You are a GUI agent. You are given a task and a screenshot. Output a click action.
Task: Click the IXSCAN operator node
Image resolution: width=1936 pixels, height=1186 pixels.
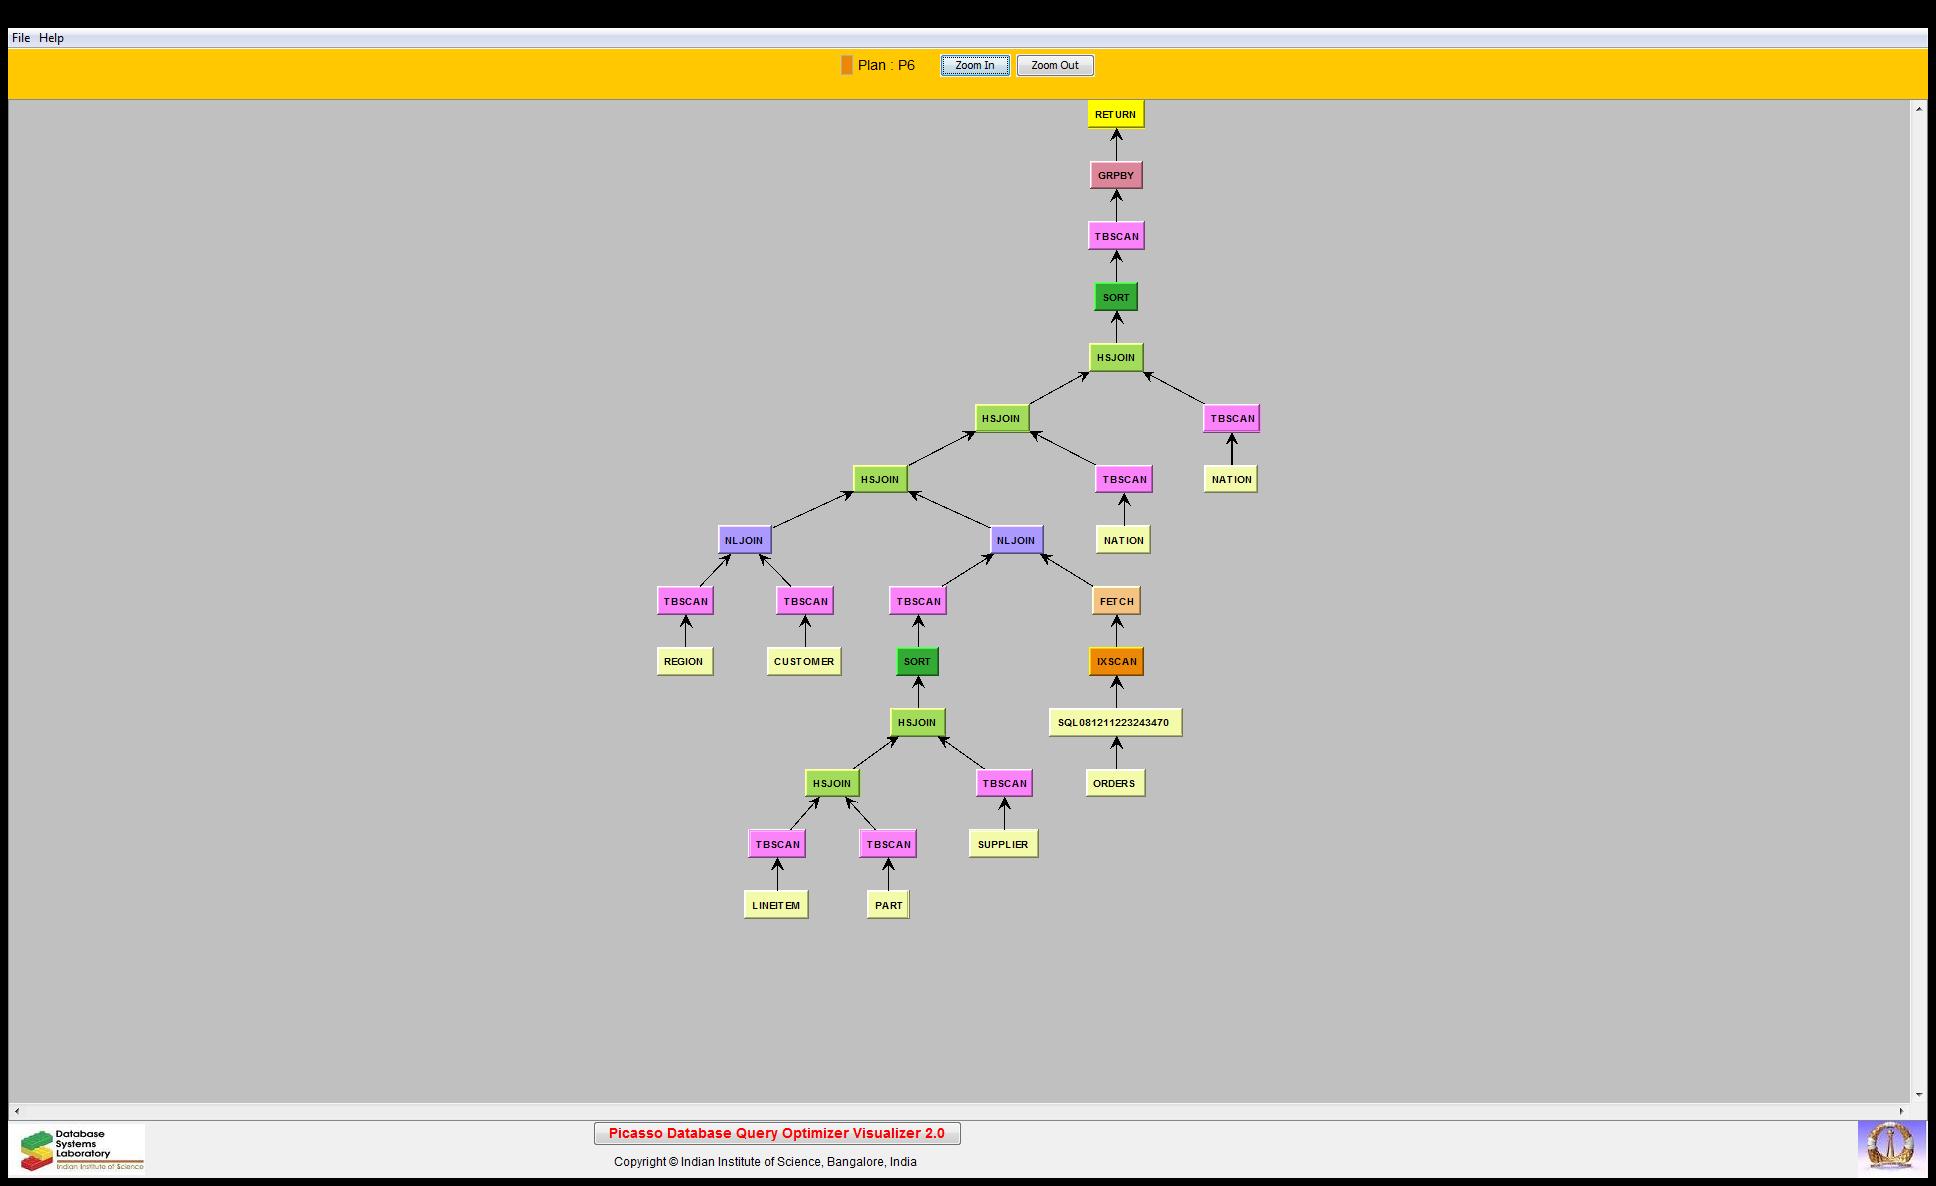[1116, 661]
